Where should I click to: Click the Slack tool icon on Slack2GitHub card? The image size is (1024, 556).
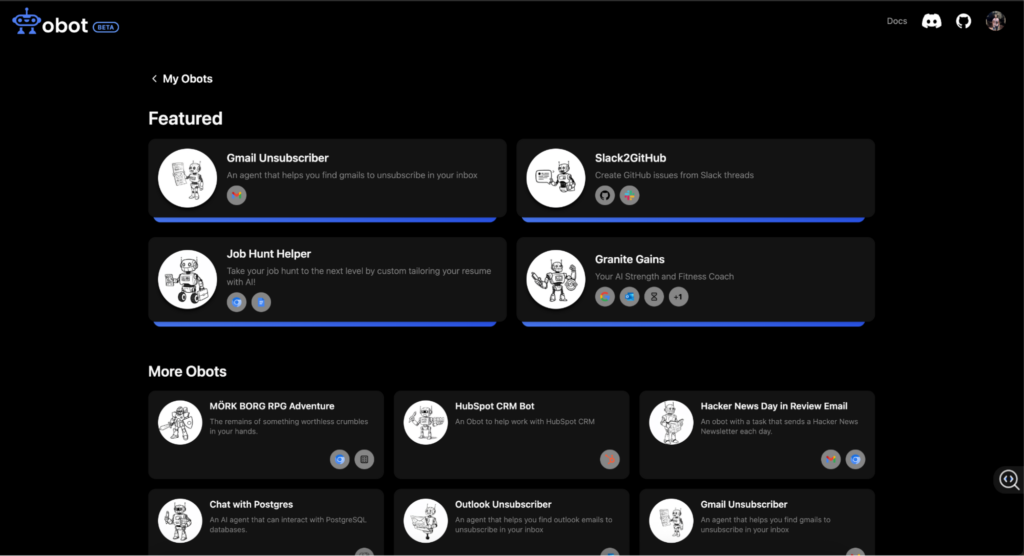click(x=630, y=195)
